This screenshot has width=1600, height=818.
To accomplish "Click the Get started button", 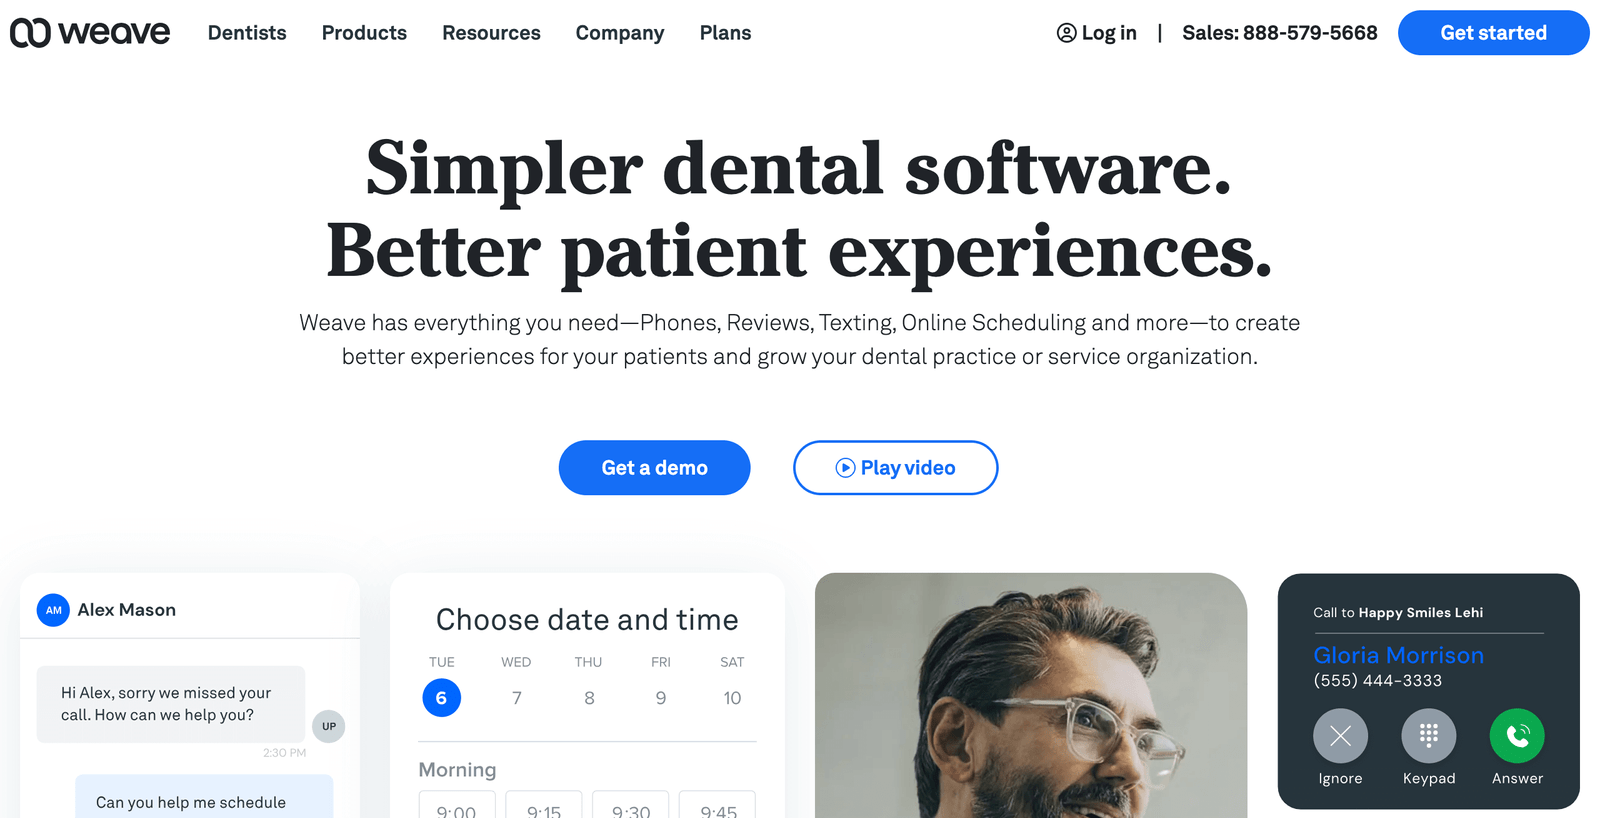I will (x=1493, y=33).
